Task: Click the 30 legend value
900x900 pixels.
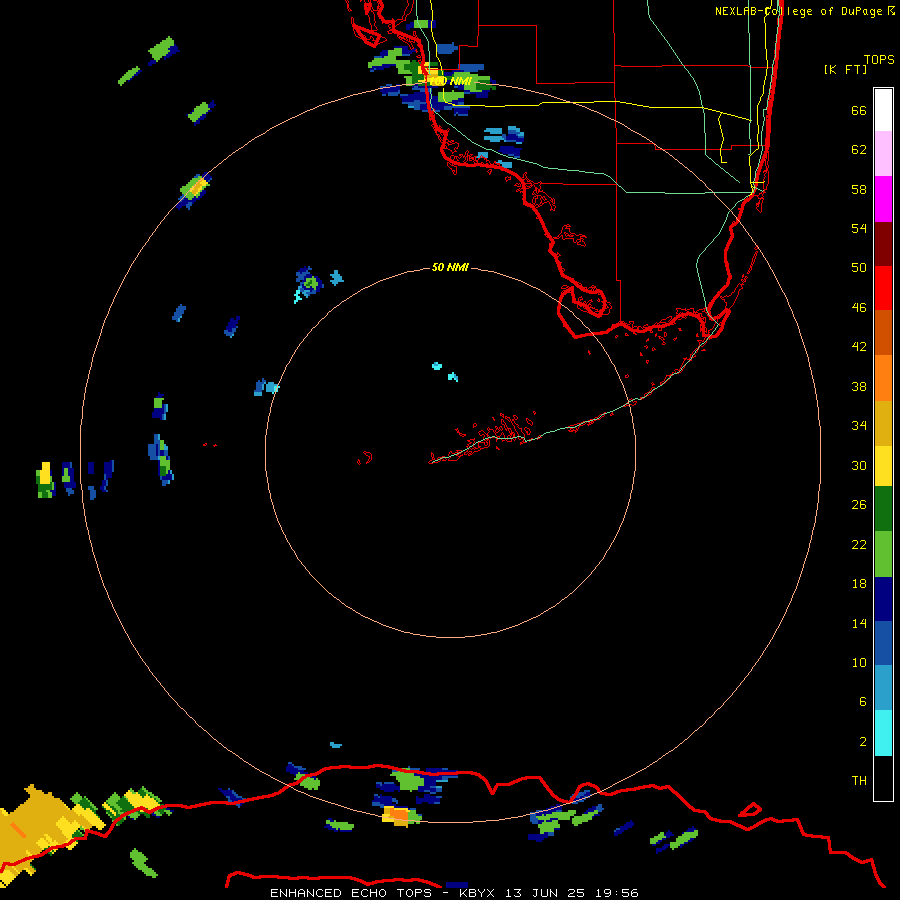Action: (859, 465)
